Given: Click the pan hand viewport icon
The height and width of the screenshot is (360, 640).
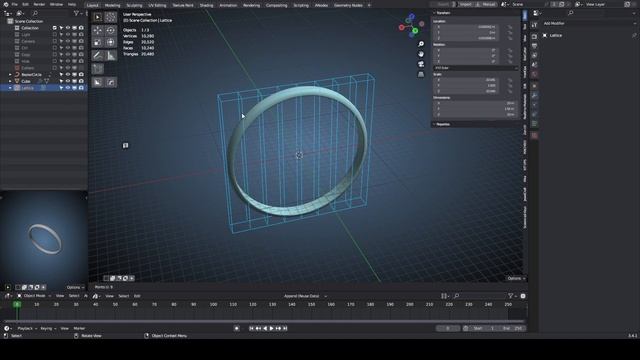Looking at the screenshot, I should 421,54.
